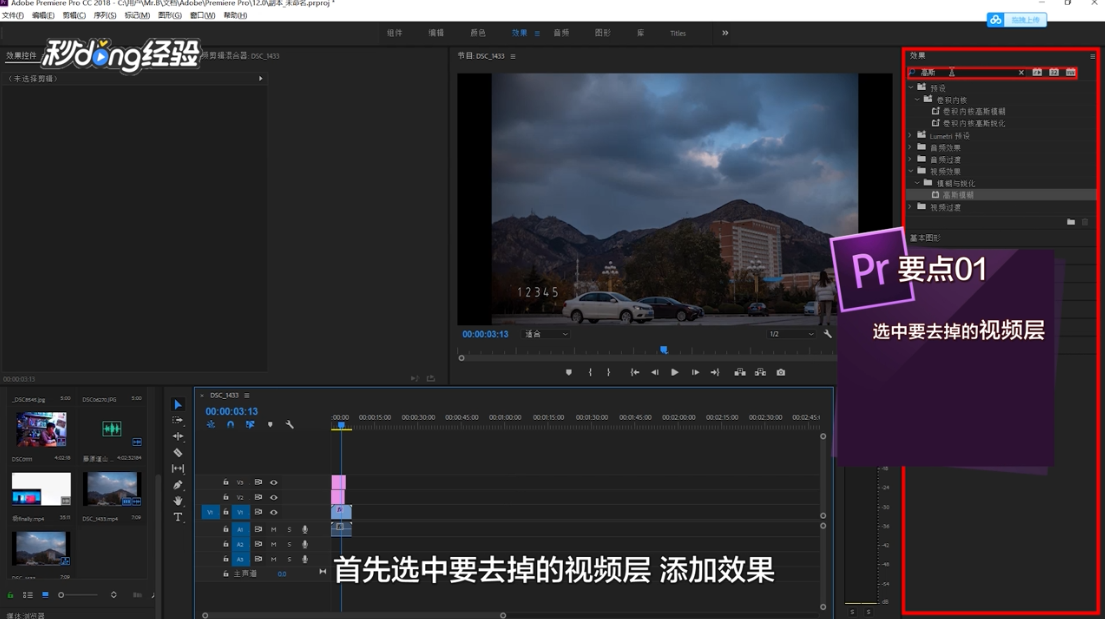Add a marker in Program Monitor
Viewport: 1105px width, 619px height.
(x=569, y=372)
